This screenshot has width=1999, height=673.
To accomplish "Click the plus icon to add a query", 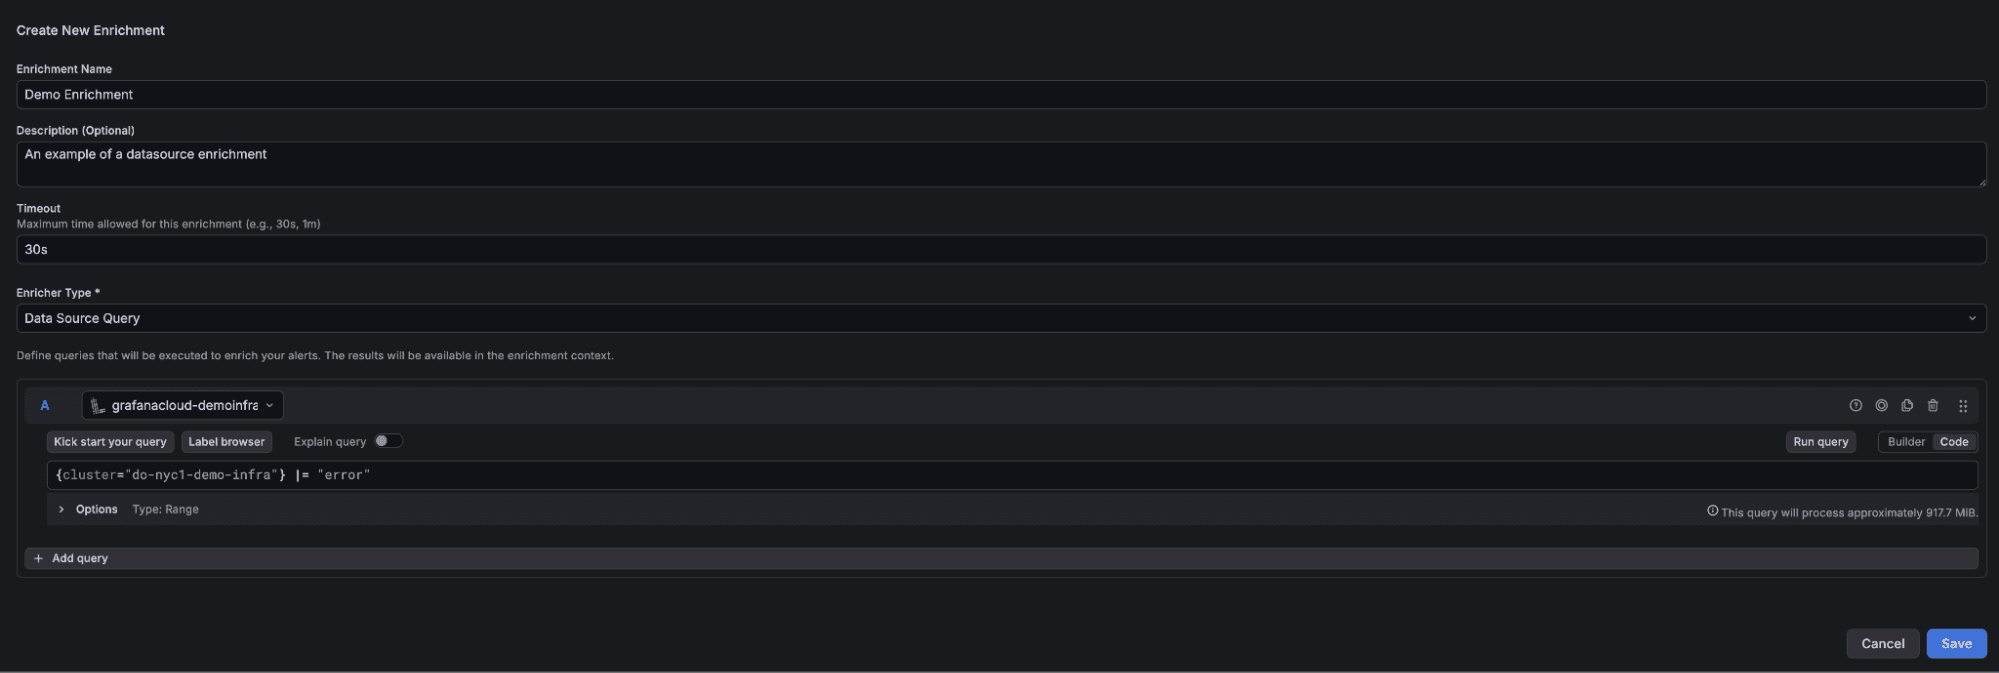I will [x=38, y=557].
